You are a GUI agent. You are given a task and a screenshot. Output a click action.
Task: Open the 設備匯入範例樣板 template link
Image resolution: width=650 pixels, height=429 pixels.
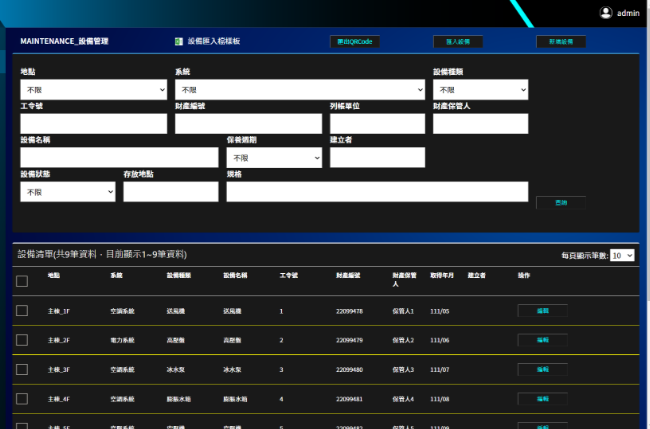click(214, 42)
